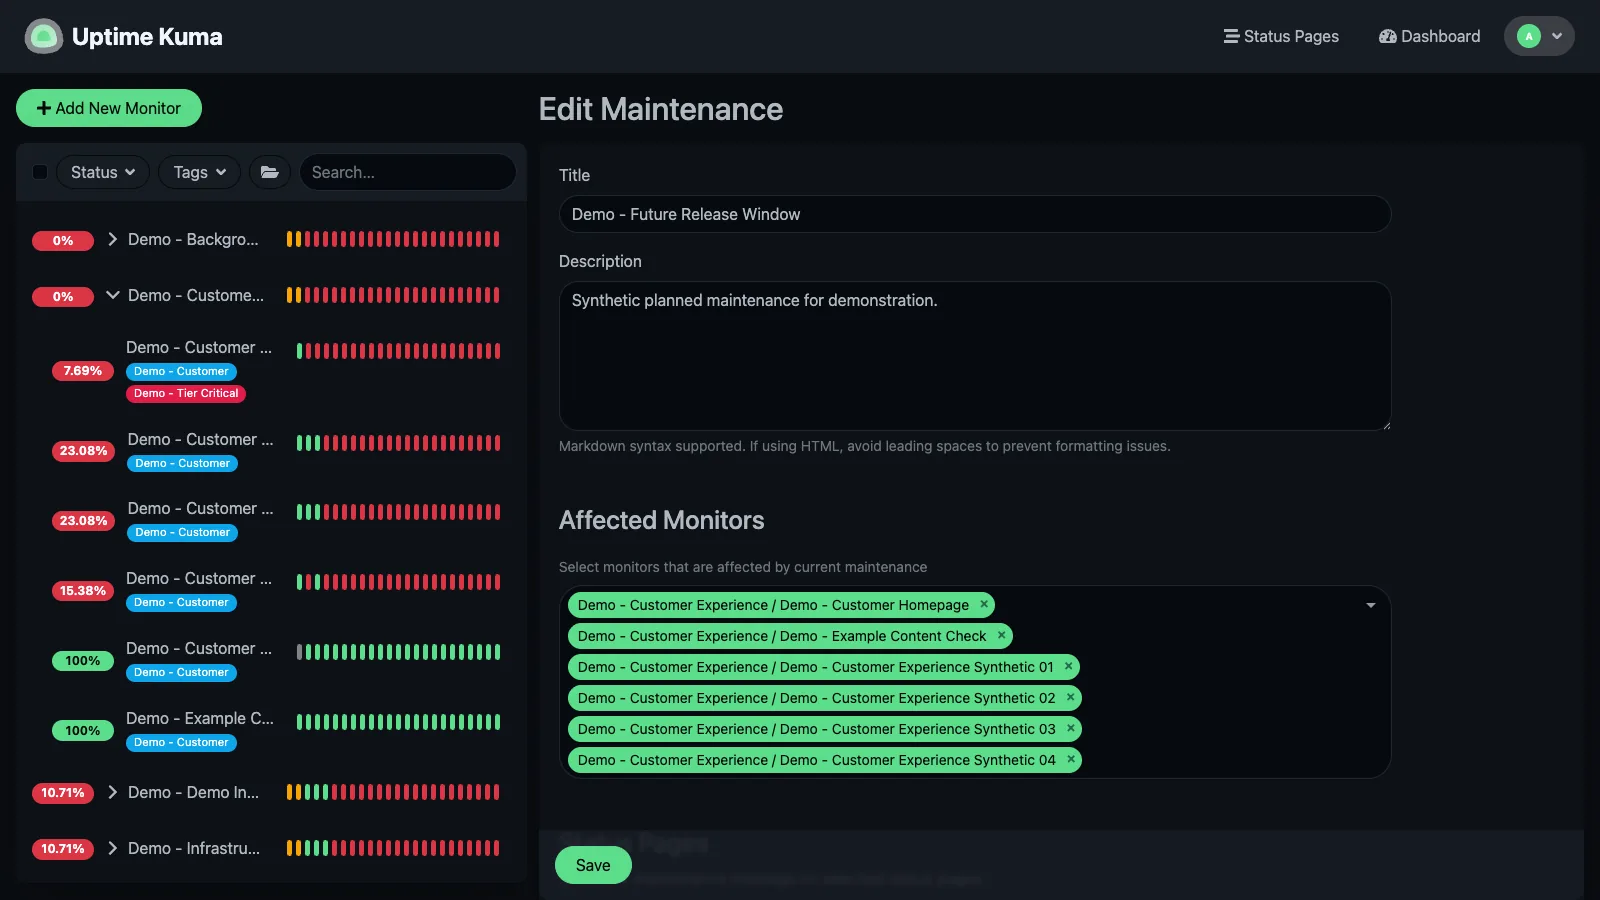Click the 0% badge of Demo - Backgro...
The height and width of the screenshot is (900, 1600).
tap(63, 241)
